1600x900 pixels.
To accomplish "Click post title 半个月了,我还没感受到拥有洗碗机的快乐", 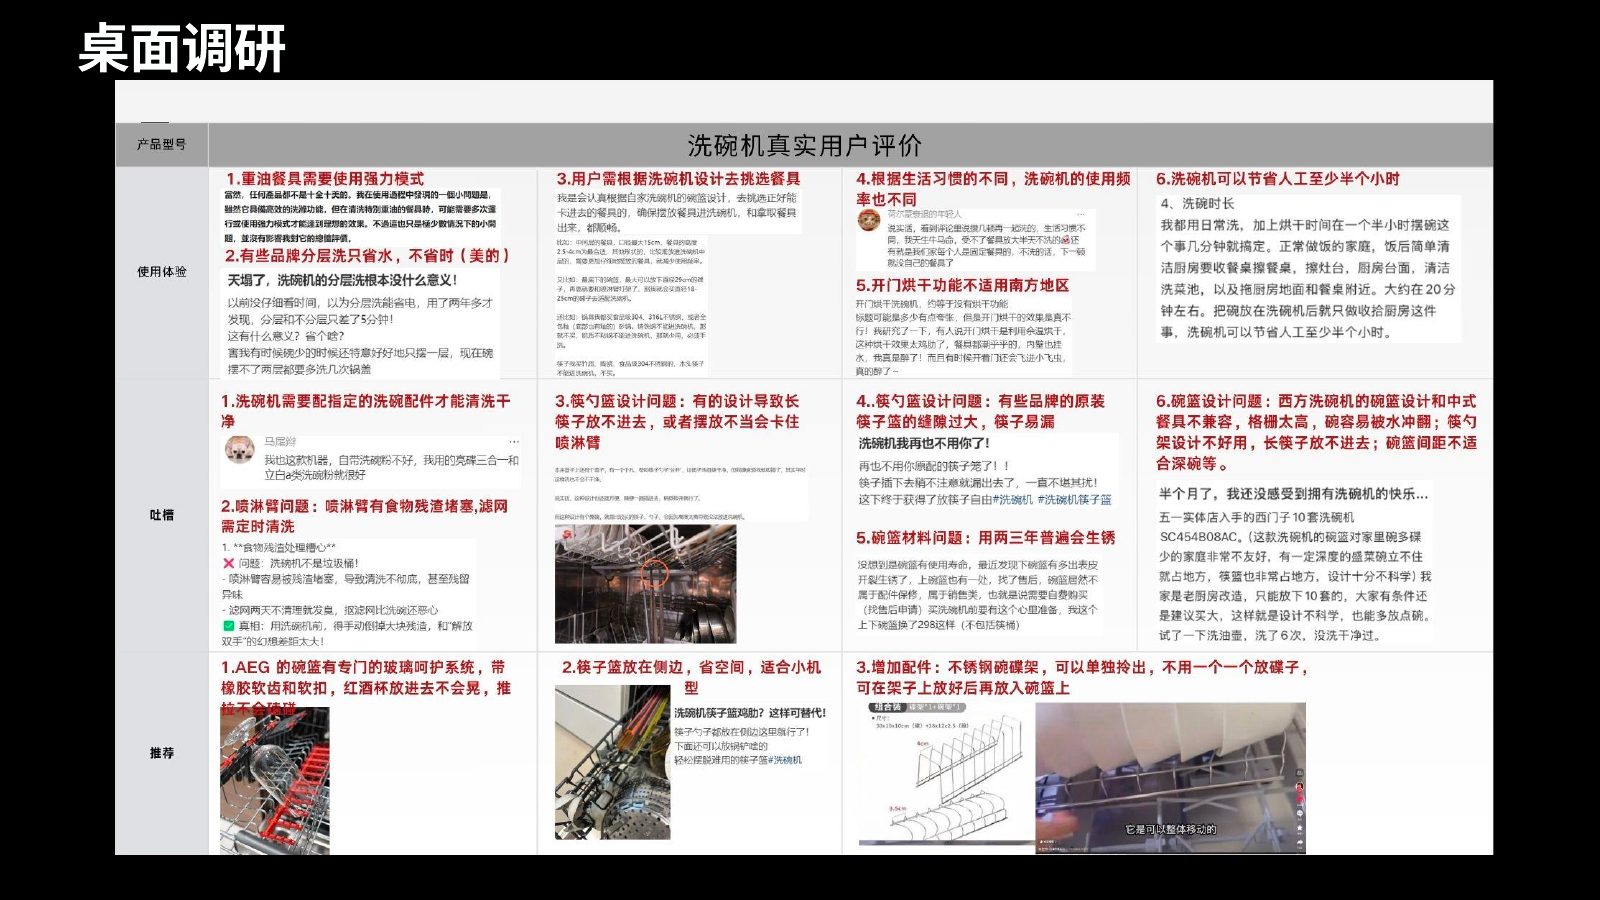I will pyautogui.click(x=1293, y=494).
